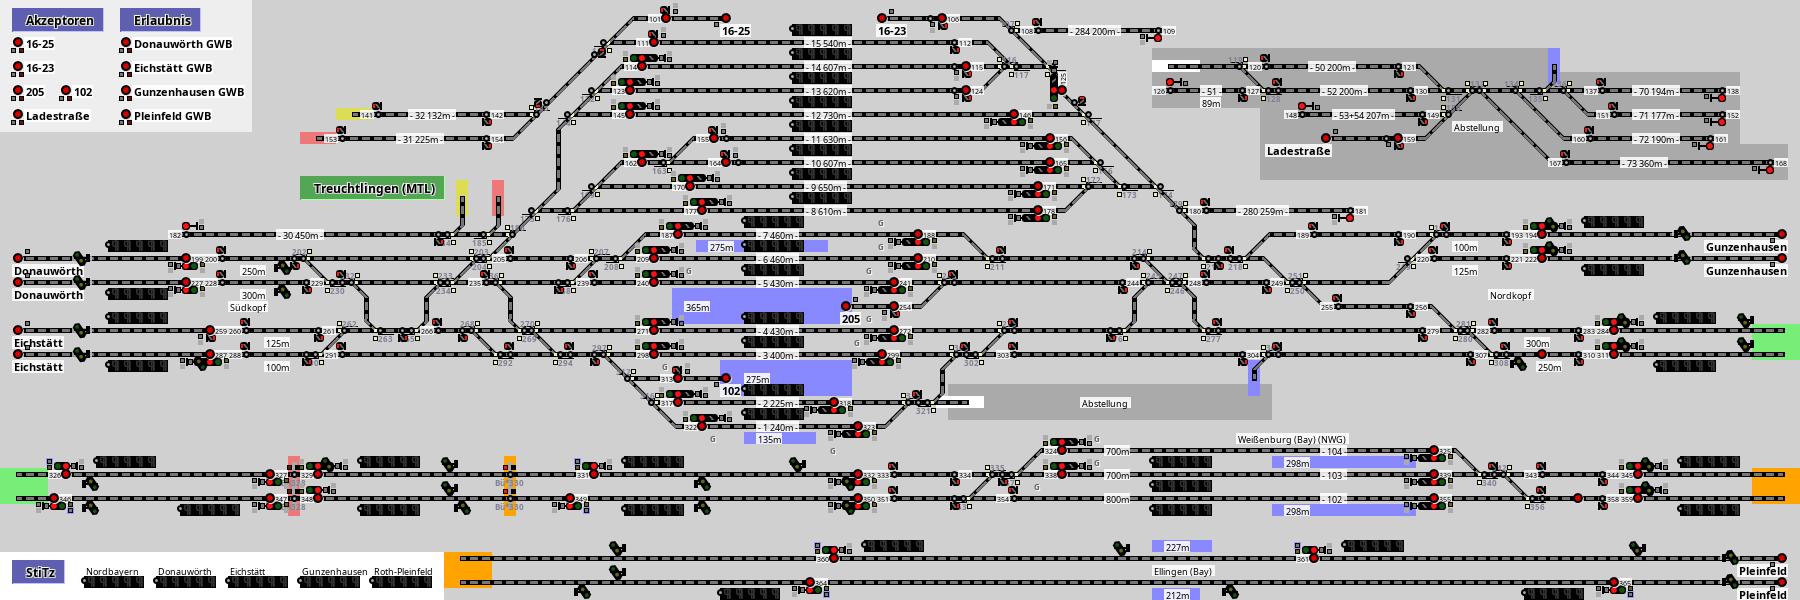Screen dimensions: 1800x600
Task: Click the Akzeptoren header label
Action: tap(59, 20)
